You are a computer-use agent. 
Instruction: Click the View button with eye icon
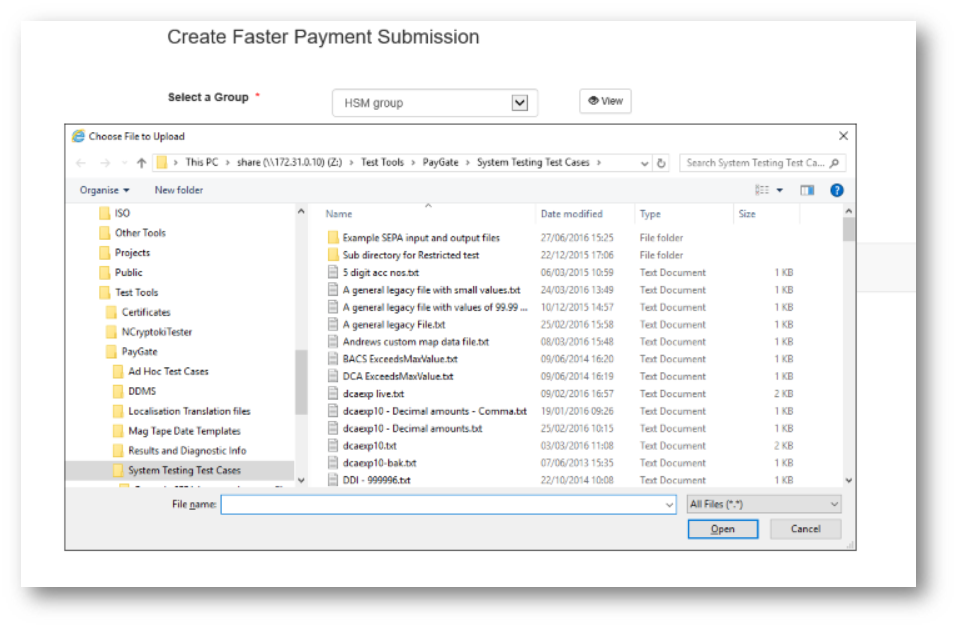click(605, 101)
